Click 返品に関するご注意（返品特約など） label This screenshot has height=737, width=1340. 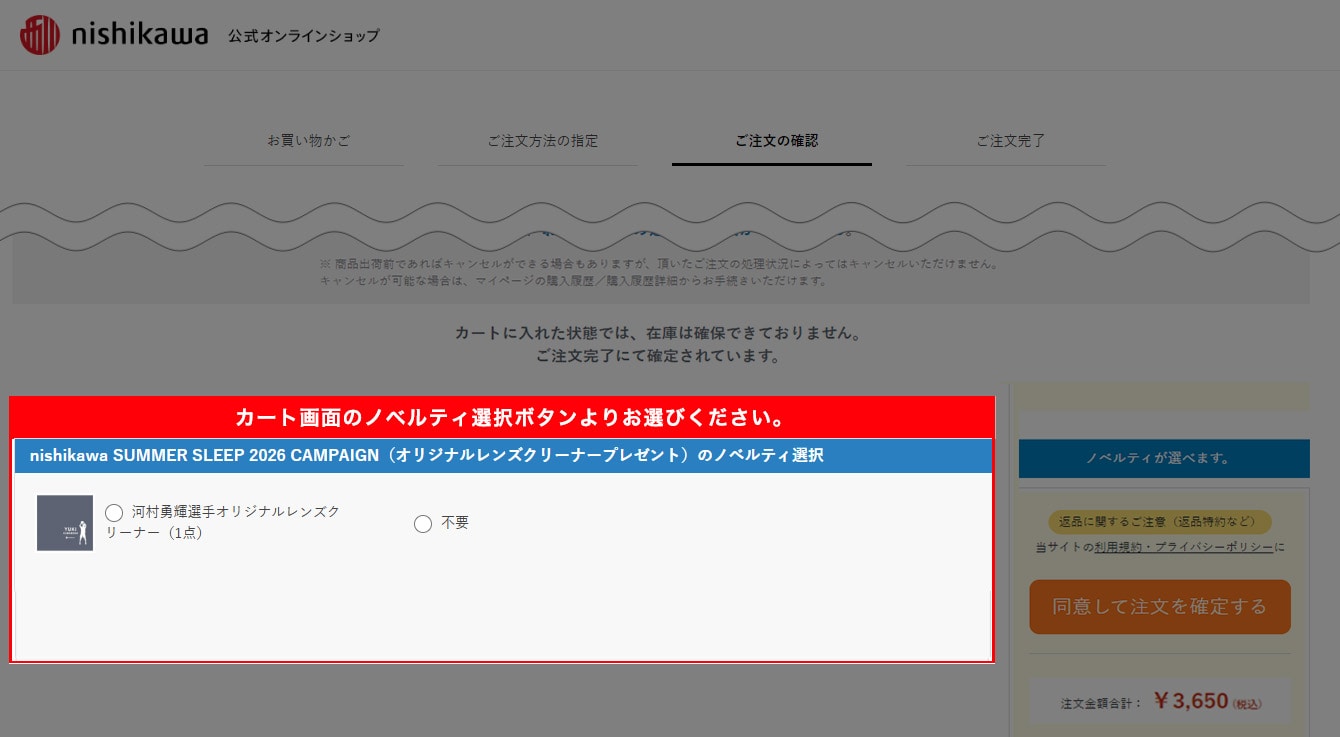[1159, 522]
